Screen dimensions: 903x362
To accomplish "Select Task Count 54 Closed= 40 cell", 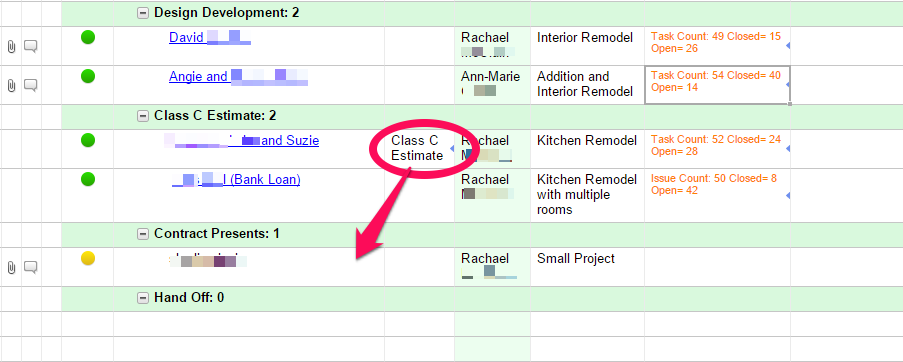I will point(717,85).
